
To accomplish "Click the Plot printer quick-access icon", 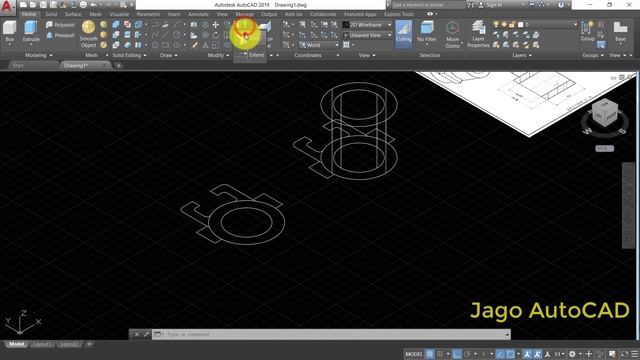I will coord(83,5).
